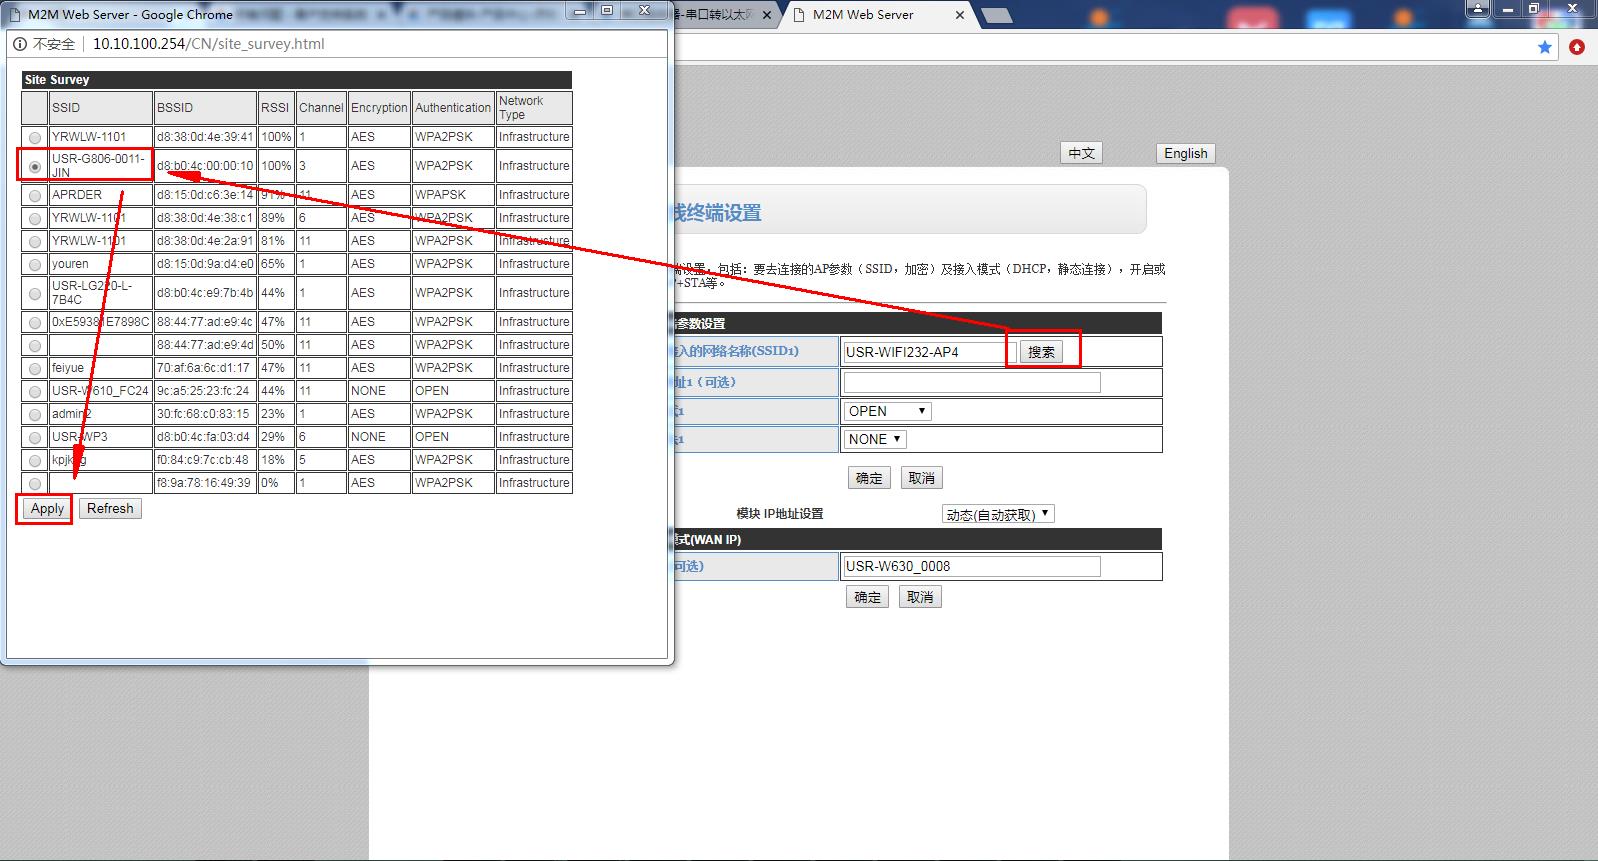The height and width of the screenshot is (861, 1598).
Task: Close the M2M Web Server tab
Action: pyautogui.click(x=960, y=15)
